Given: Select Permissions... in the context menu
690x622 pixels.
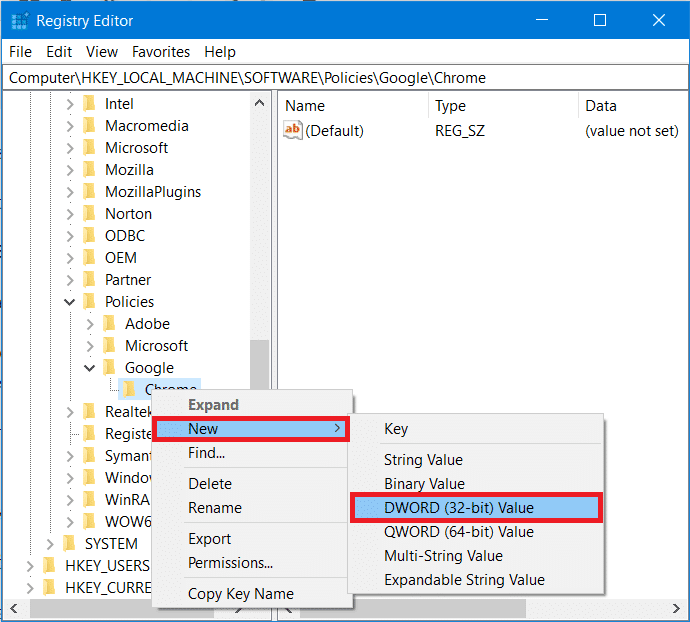Looking at the screenshot, I should [231, 563].
